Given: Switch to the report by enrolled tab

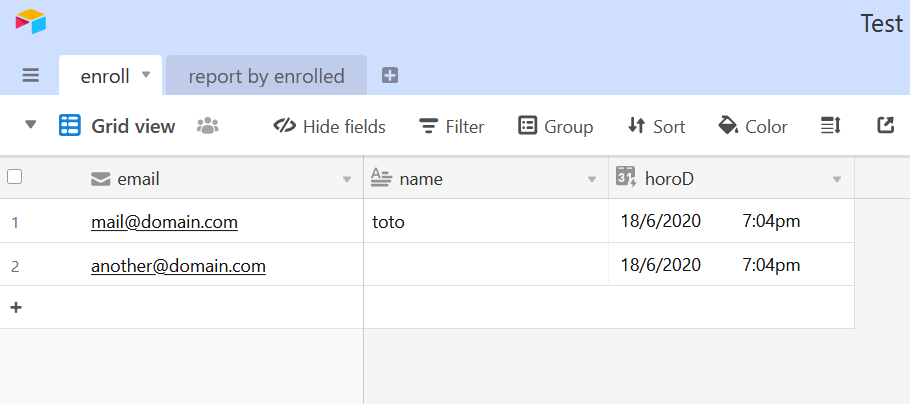Looking at the screenshot, I should point(266,75).
